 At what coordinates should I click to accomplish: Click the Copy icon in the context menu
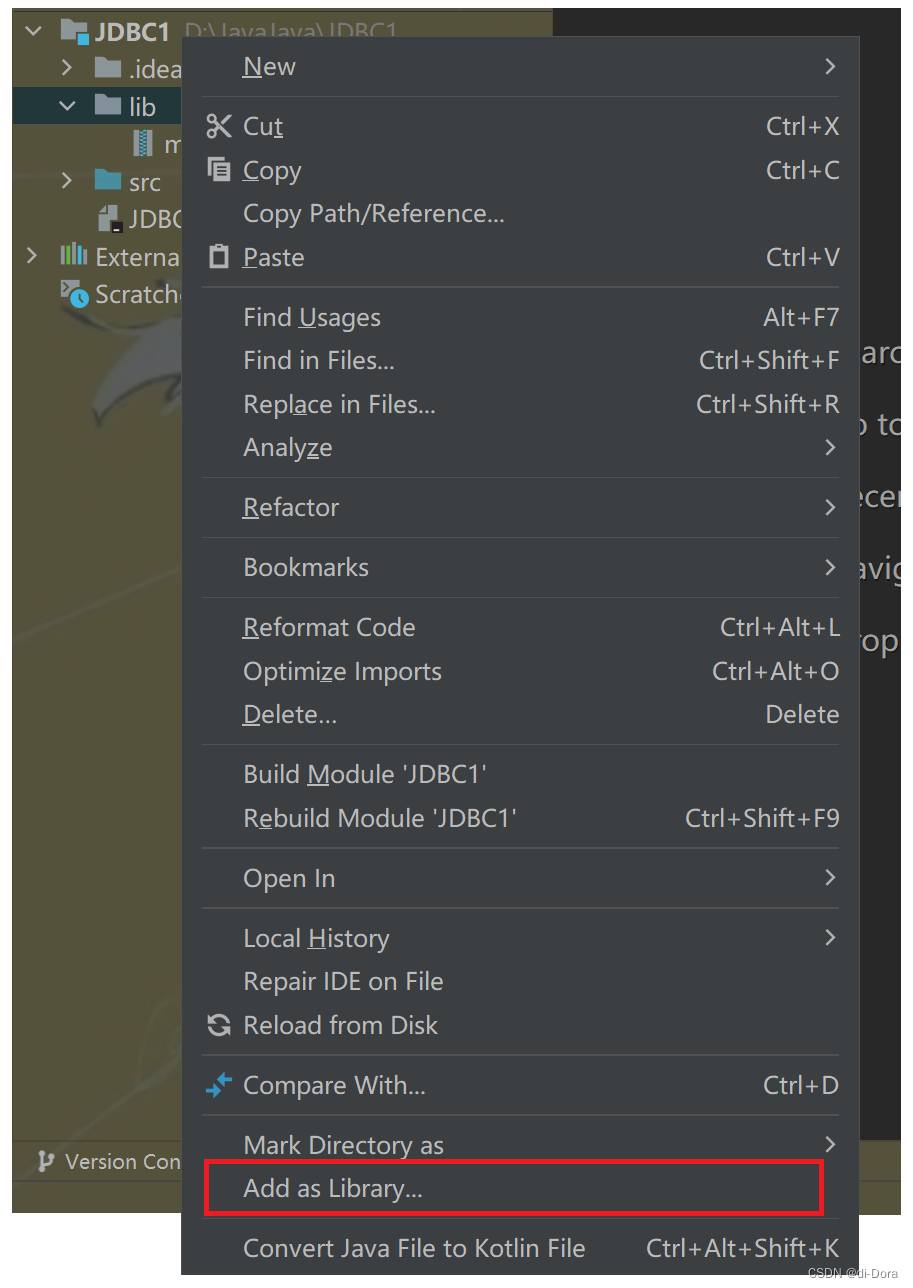tap(219, 170)
